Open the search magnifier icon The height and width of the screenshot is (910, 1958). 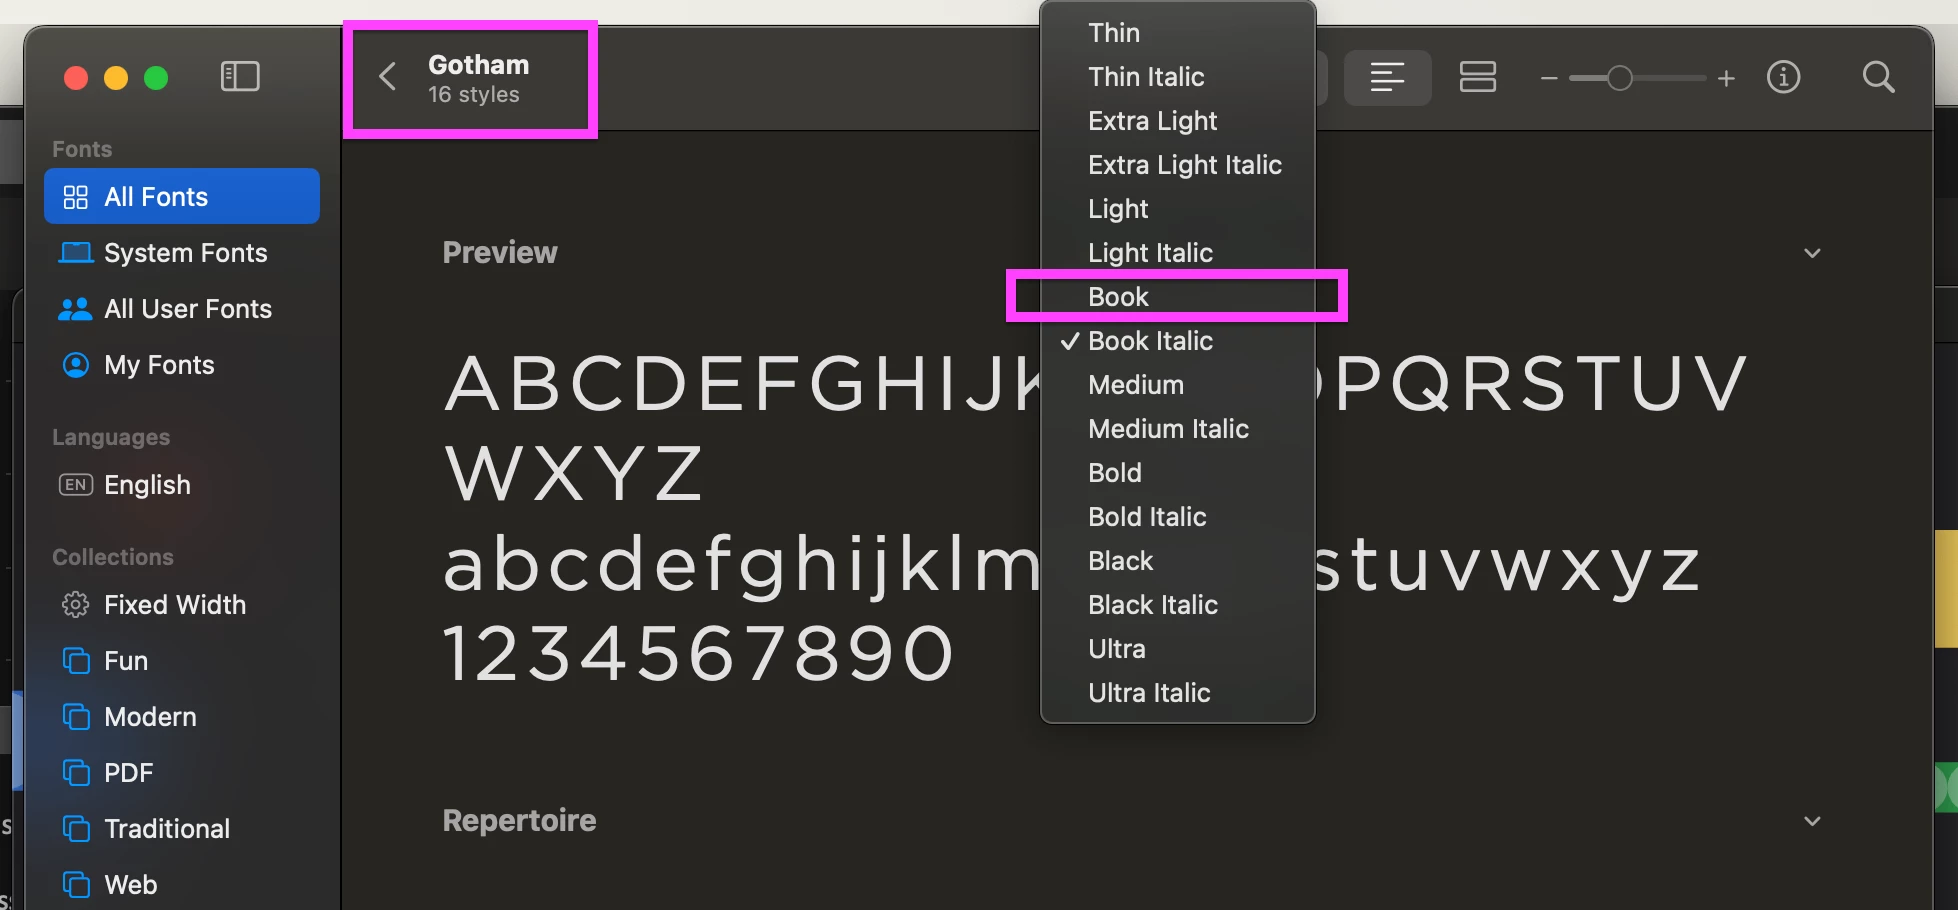(x=1878, y=77)
